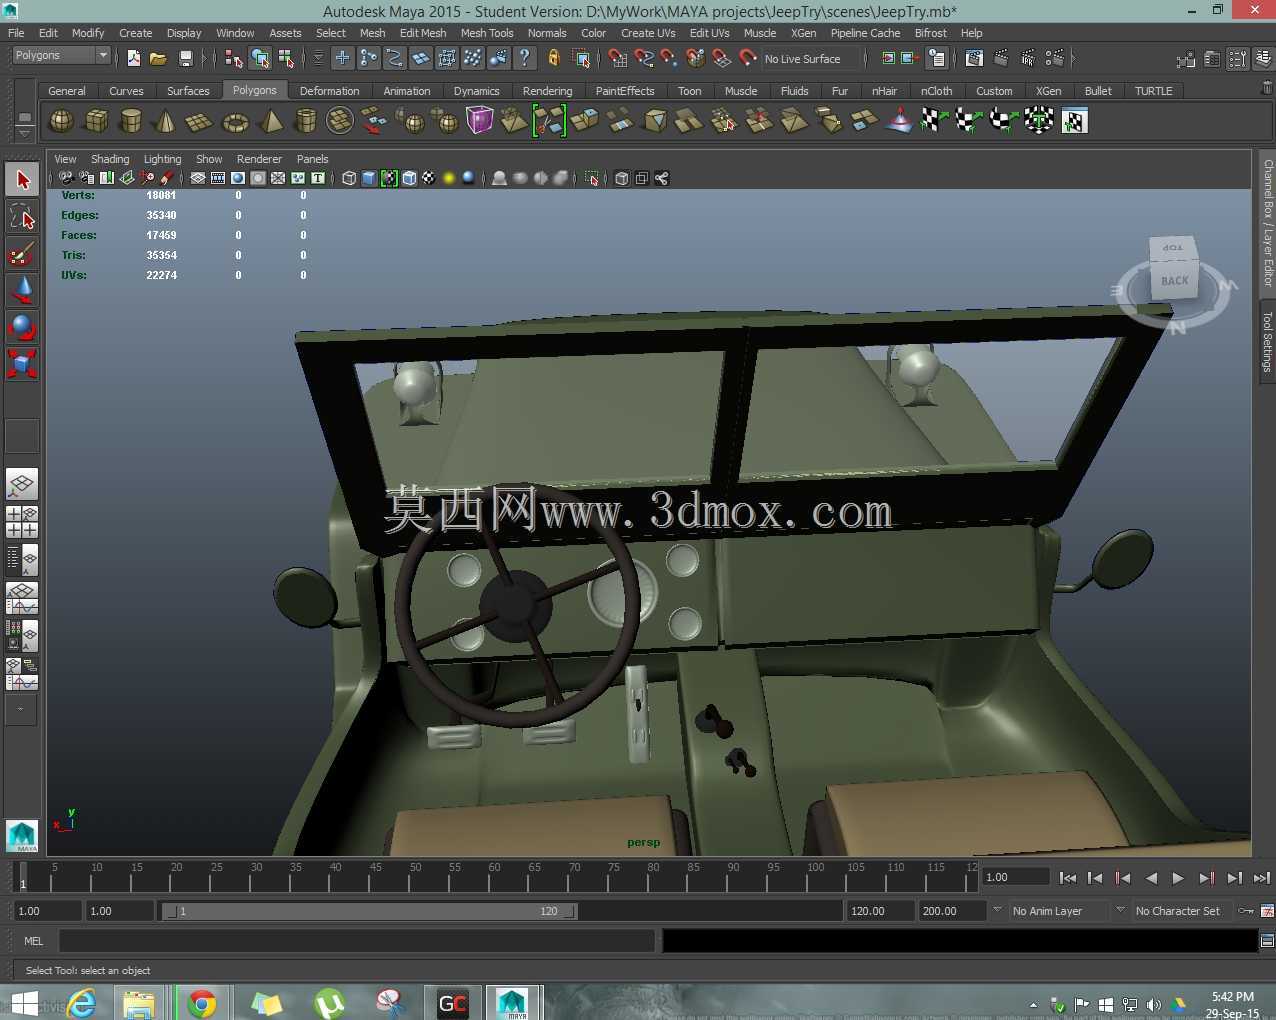
Task: Switch to the Rendering shelf tab
Action: coord(547,91)
